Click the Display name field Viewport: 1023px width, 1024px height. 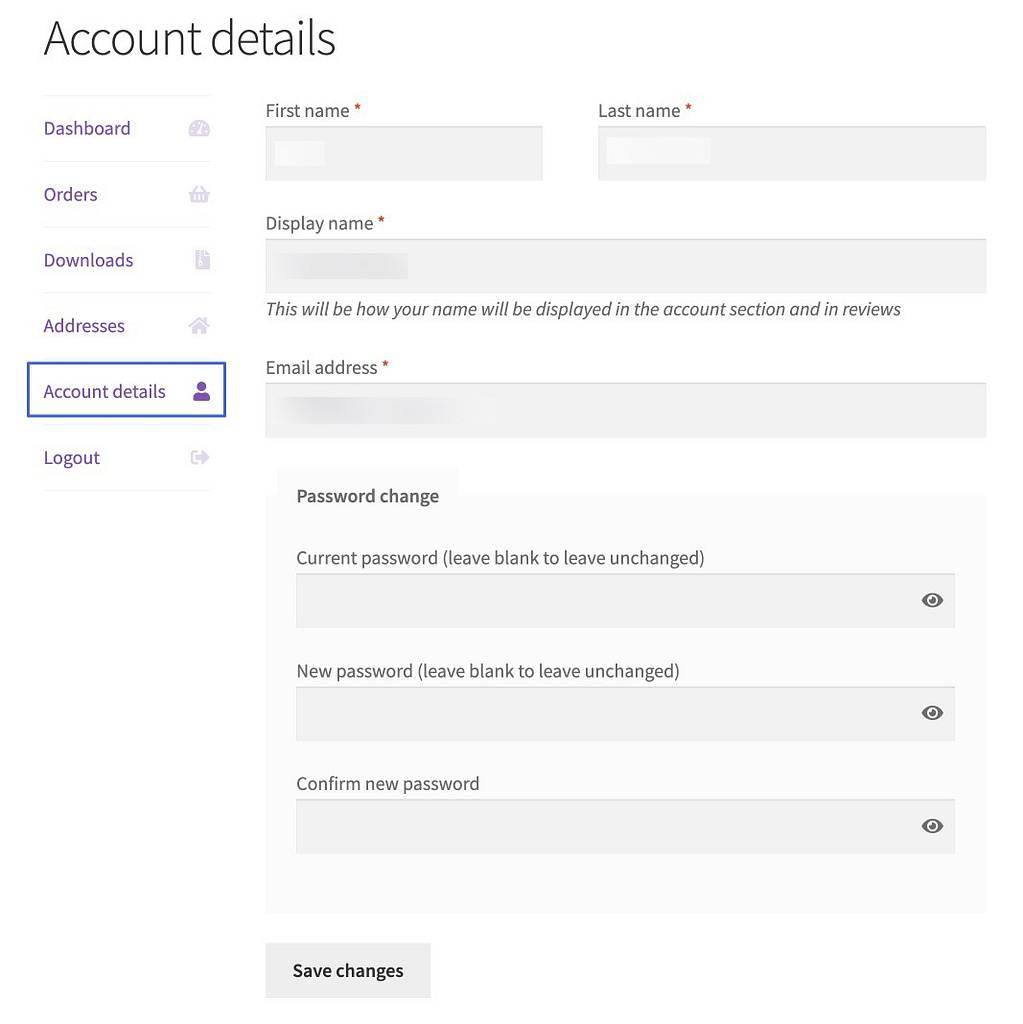click(625, 266)
